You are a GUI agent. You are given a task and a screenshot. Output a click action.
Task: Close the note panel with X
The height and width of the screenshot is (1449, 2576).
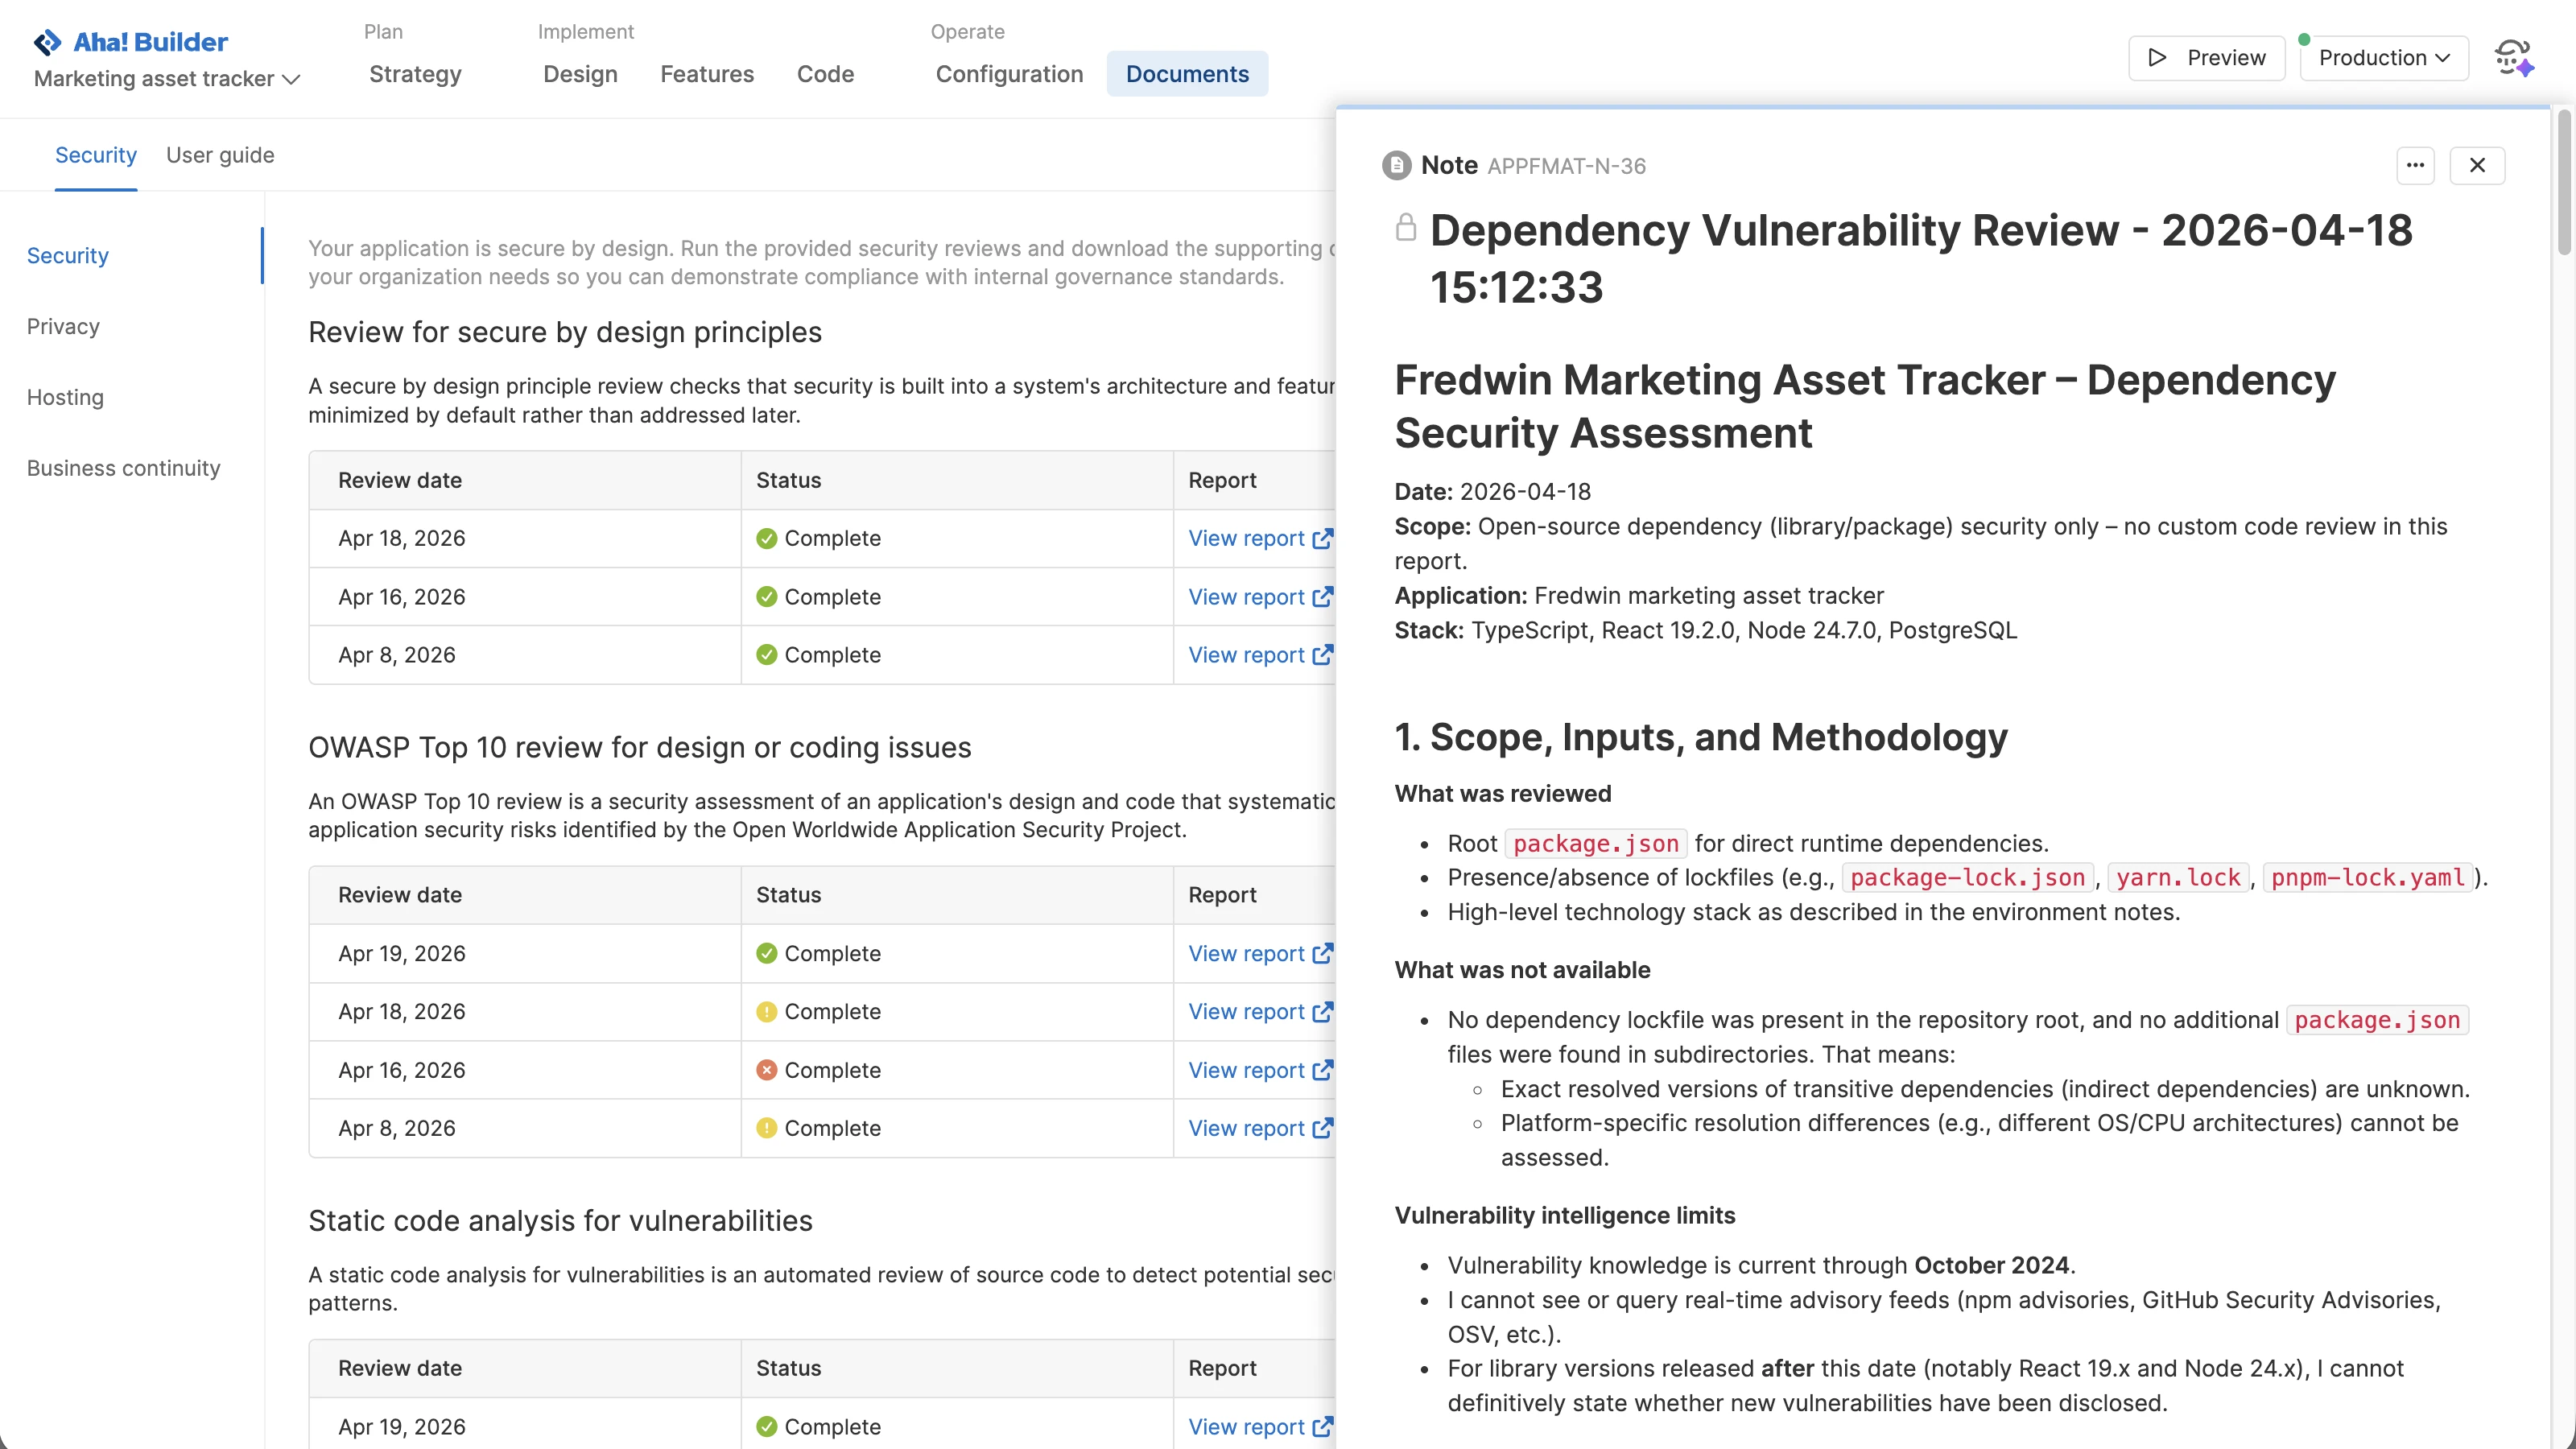pos(2477,165)
